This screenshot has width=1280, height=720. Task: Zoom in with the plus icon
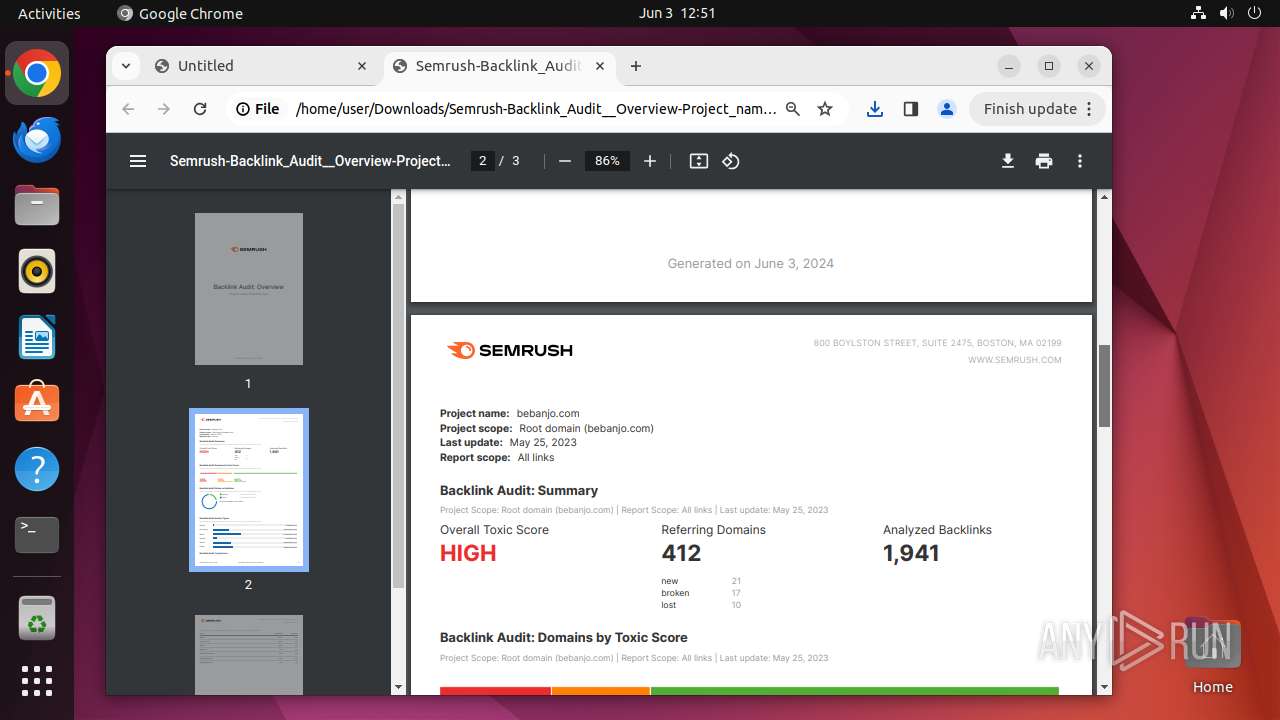[x=650, y=161]
